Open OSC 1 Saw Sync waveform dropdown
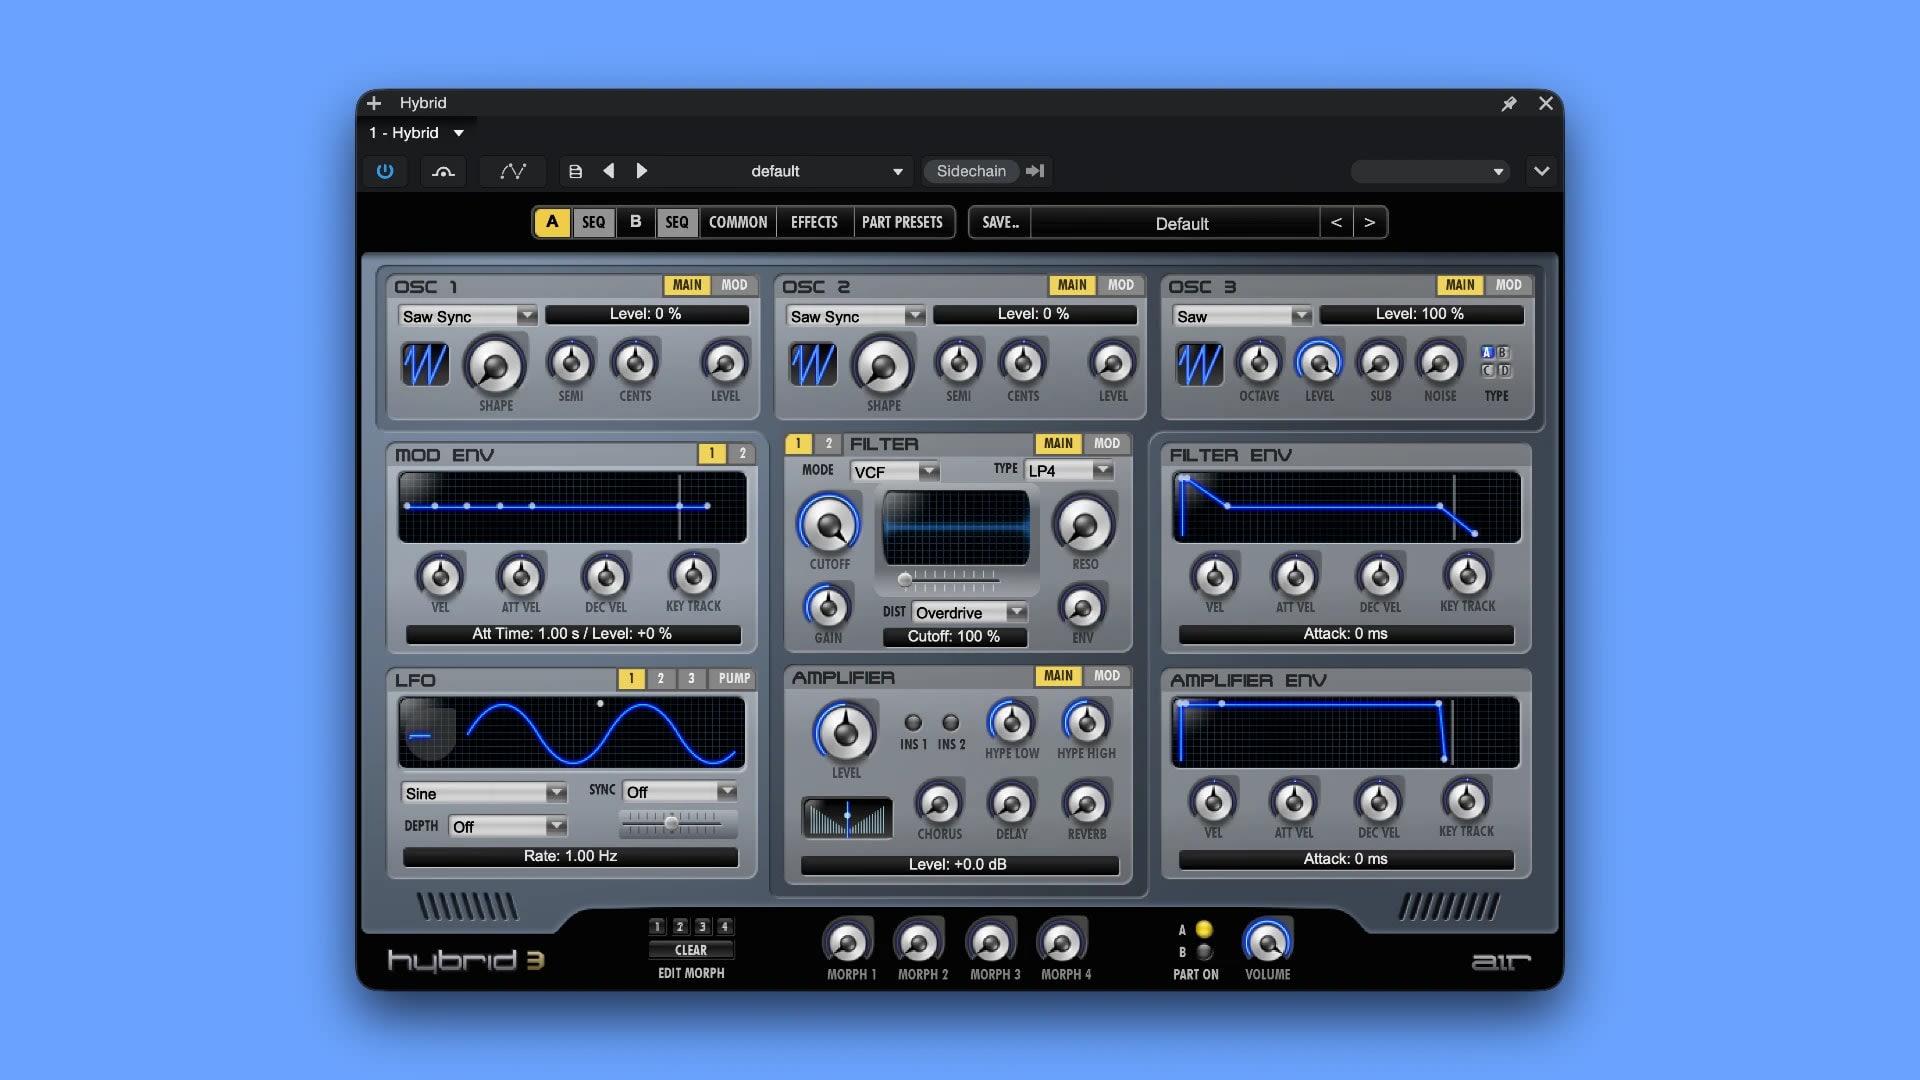Image resolution: width=1920 pixels, height=1080 pixels. coord(468,316)
